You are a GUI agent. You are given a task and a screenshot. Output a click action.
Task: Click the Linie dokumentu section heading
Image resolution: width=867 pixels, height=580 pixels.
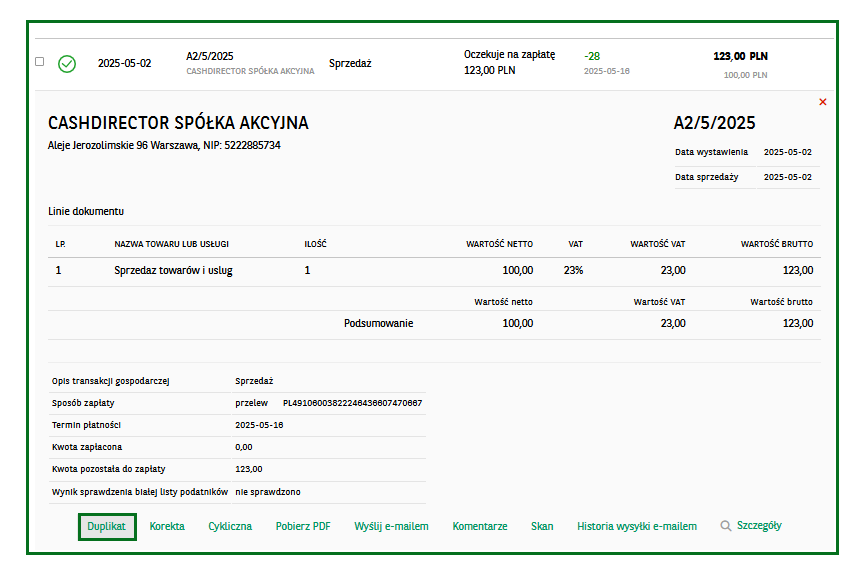click(x=86, y=211)
